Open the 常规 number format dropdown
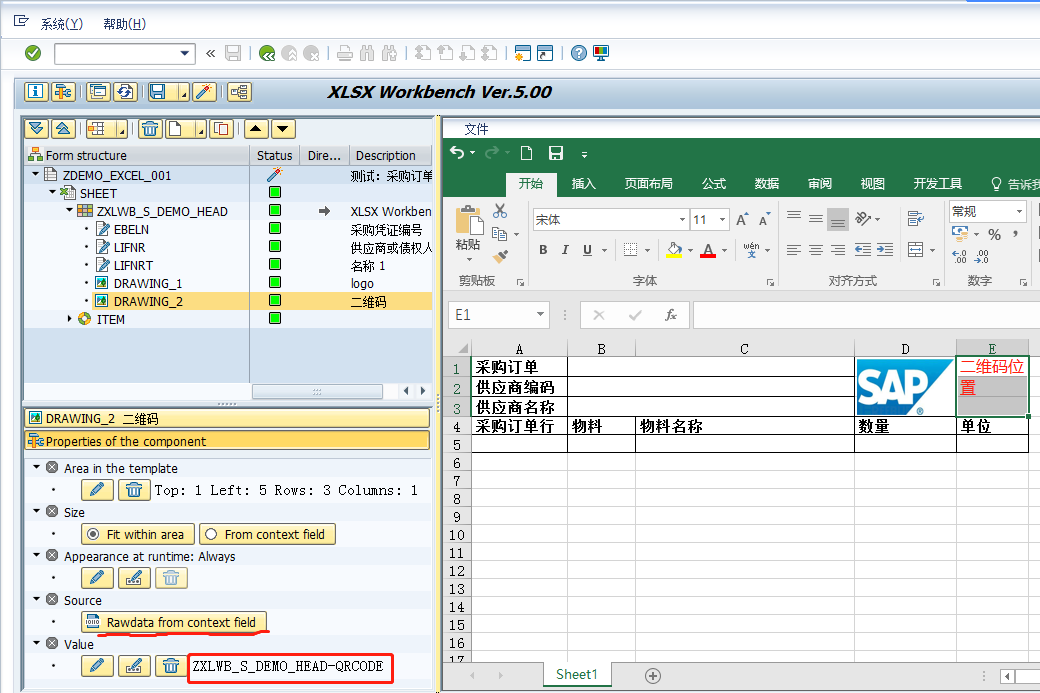1040x693 pixels. click(x=1019, y=212)
